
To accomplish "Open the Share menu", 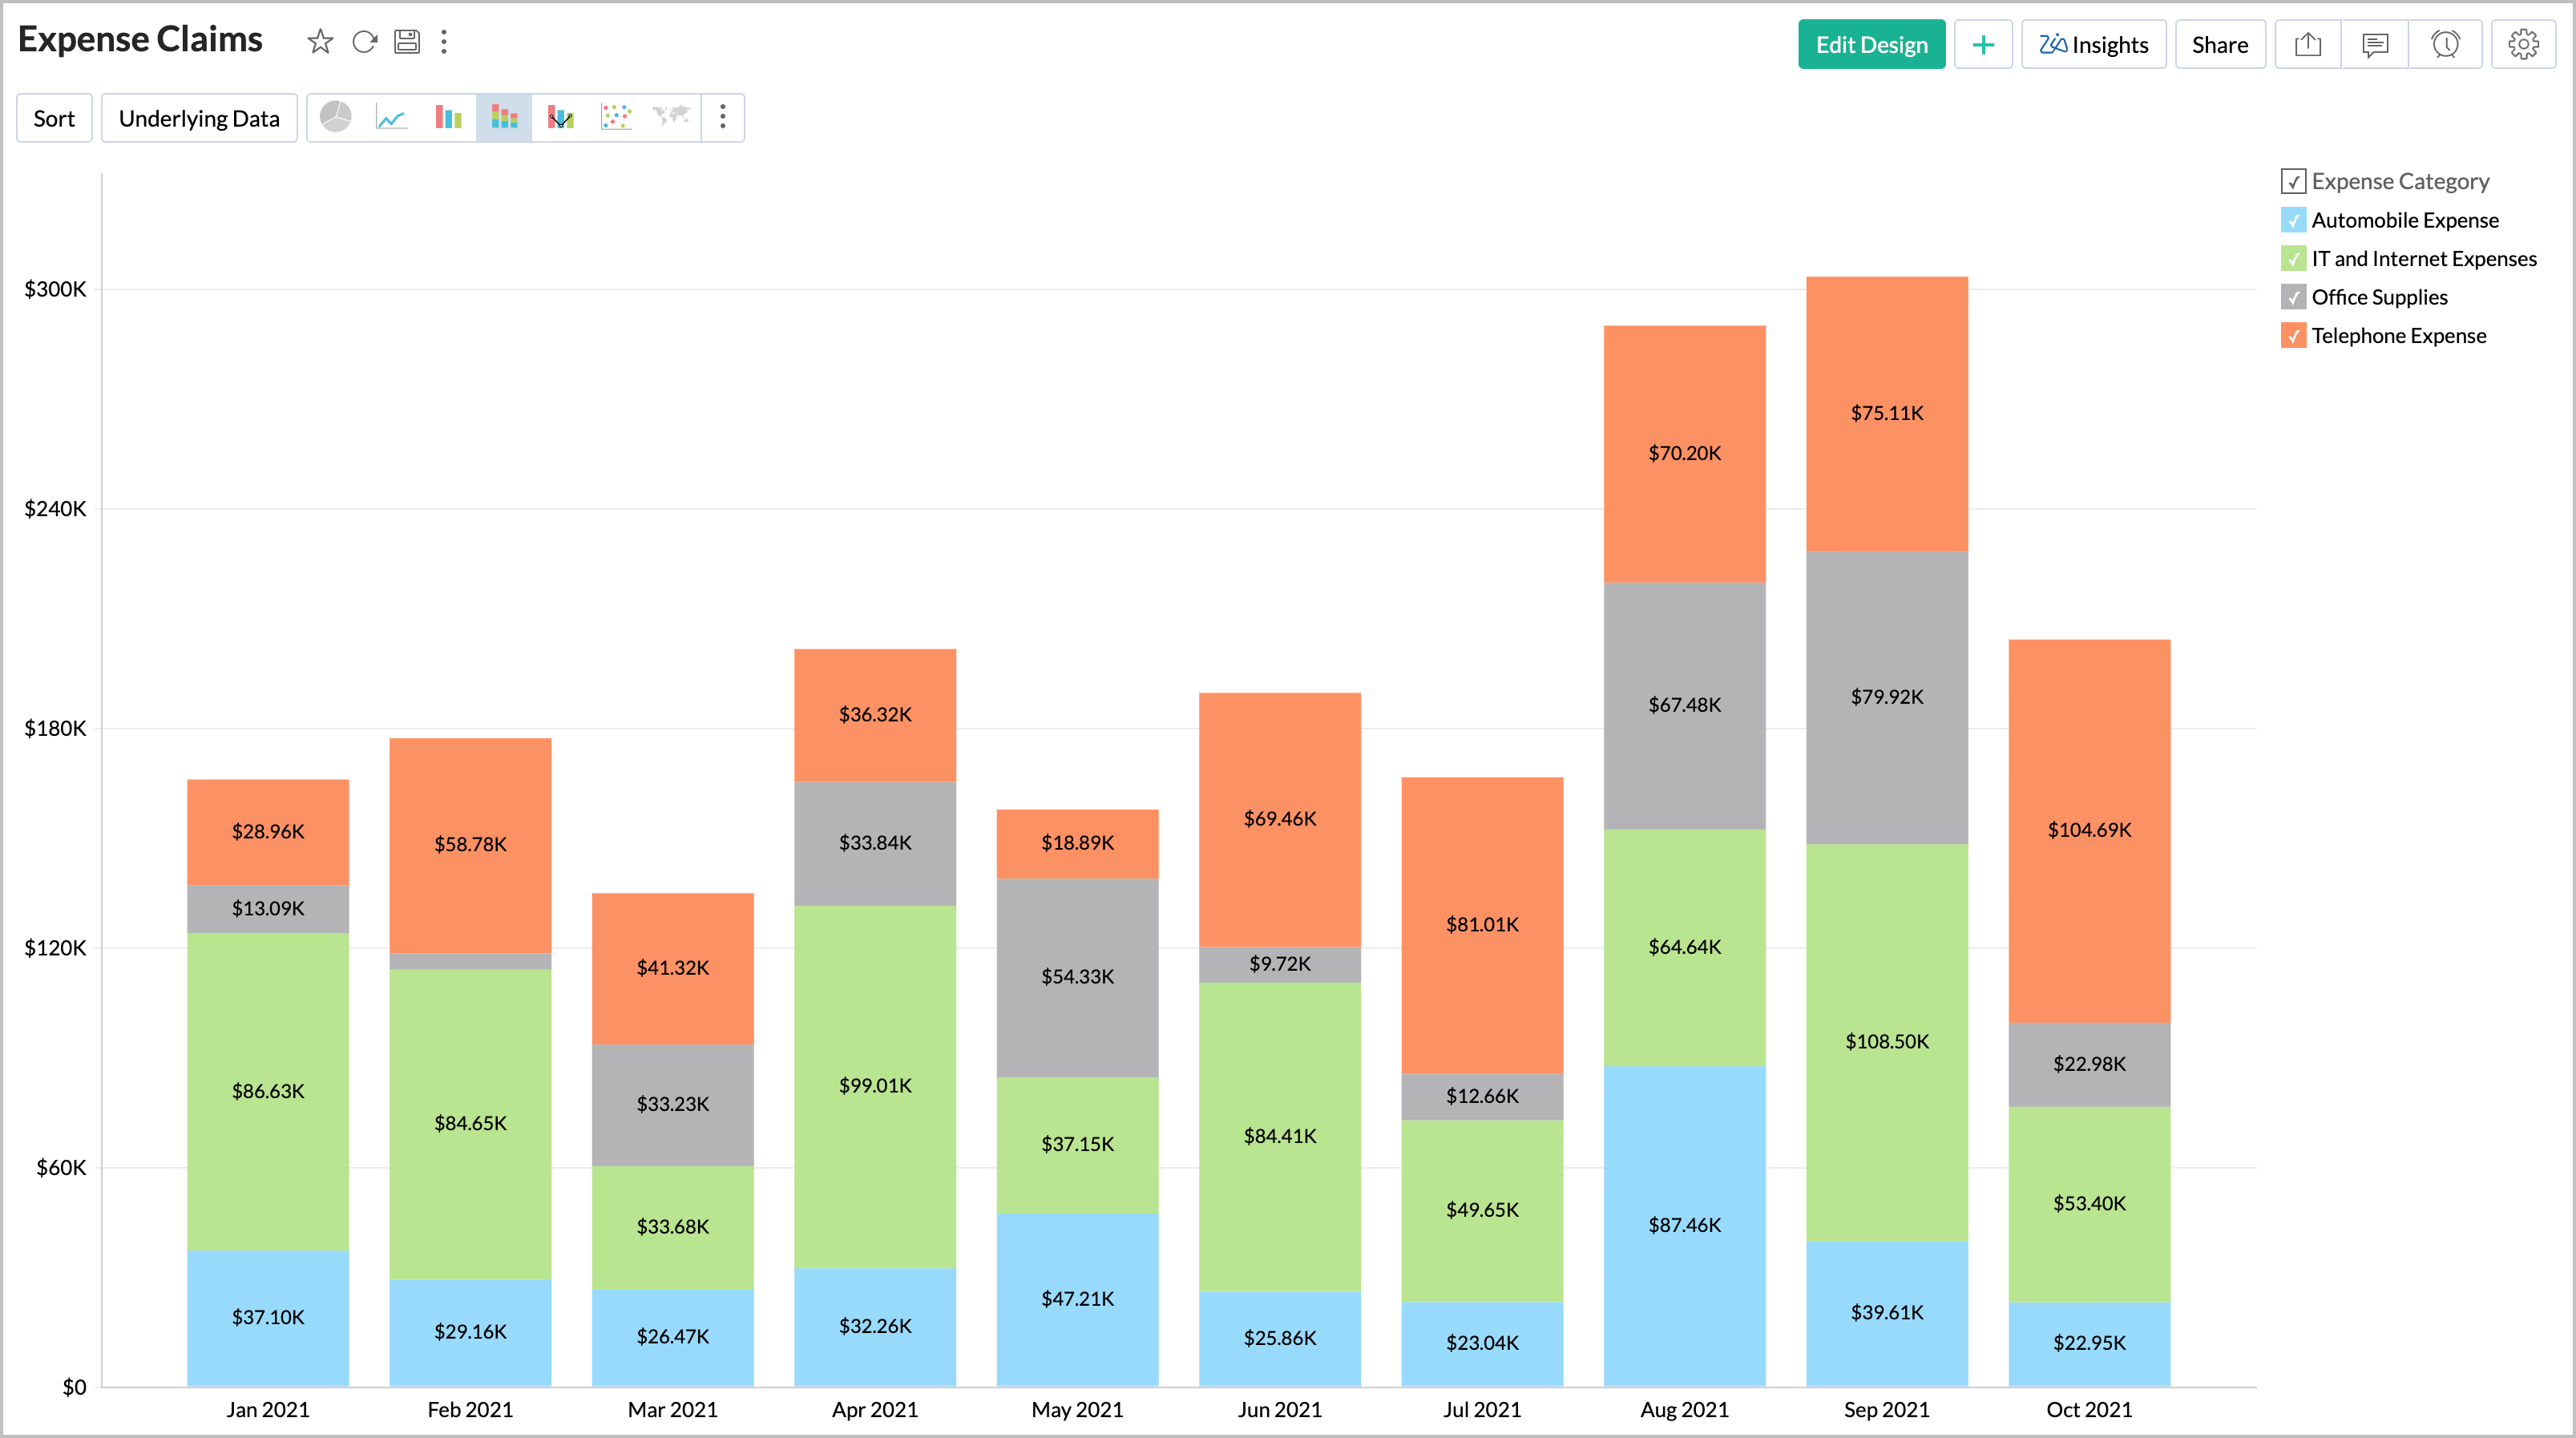I will point(2220,44).
